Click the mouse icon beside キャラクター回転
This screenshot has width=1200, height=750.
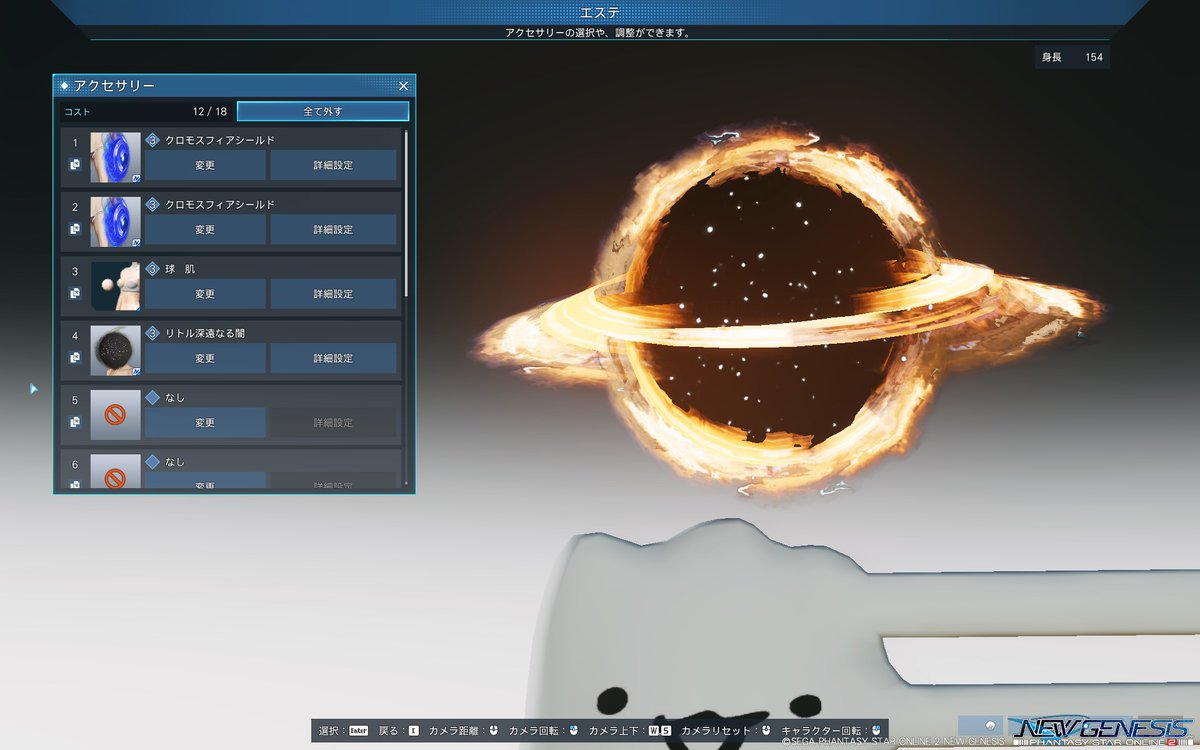[877, 731]
